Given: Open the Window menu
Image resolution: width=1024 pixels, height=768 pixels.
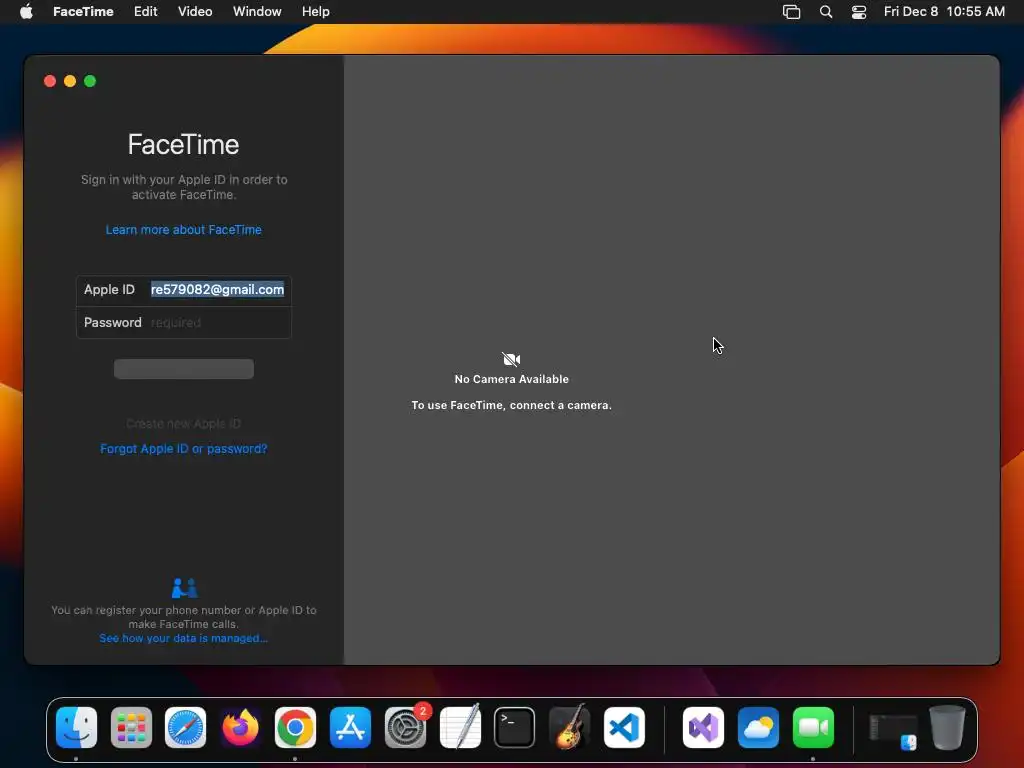Looking at the screenshot, I should (x=257, y=12).
